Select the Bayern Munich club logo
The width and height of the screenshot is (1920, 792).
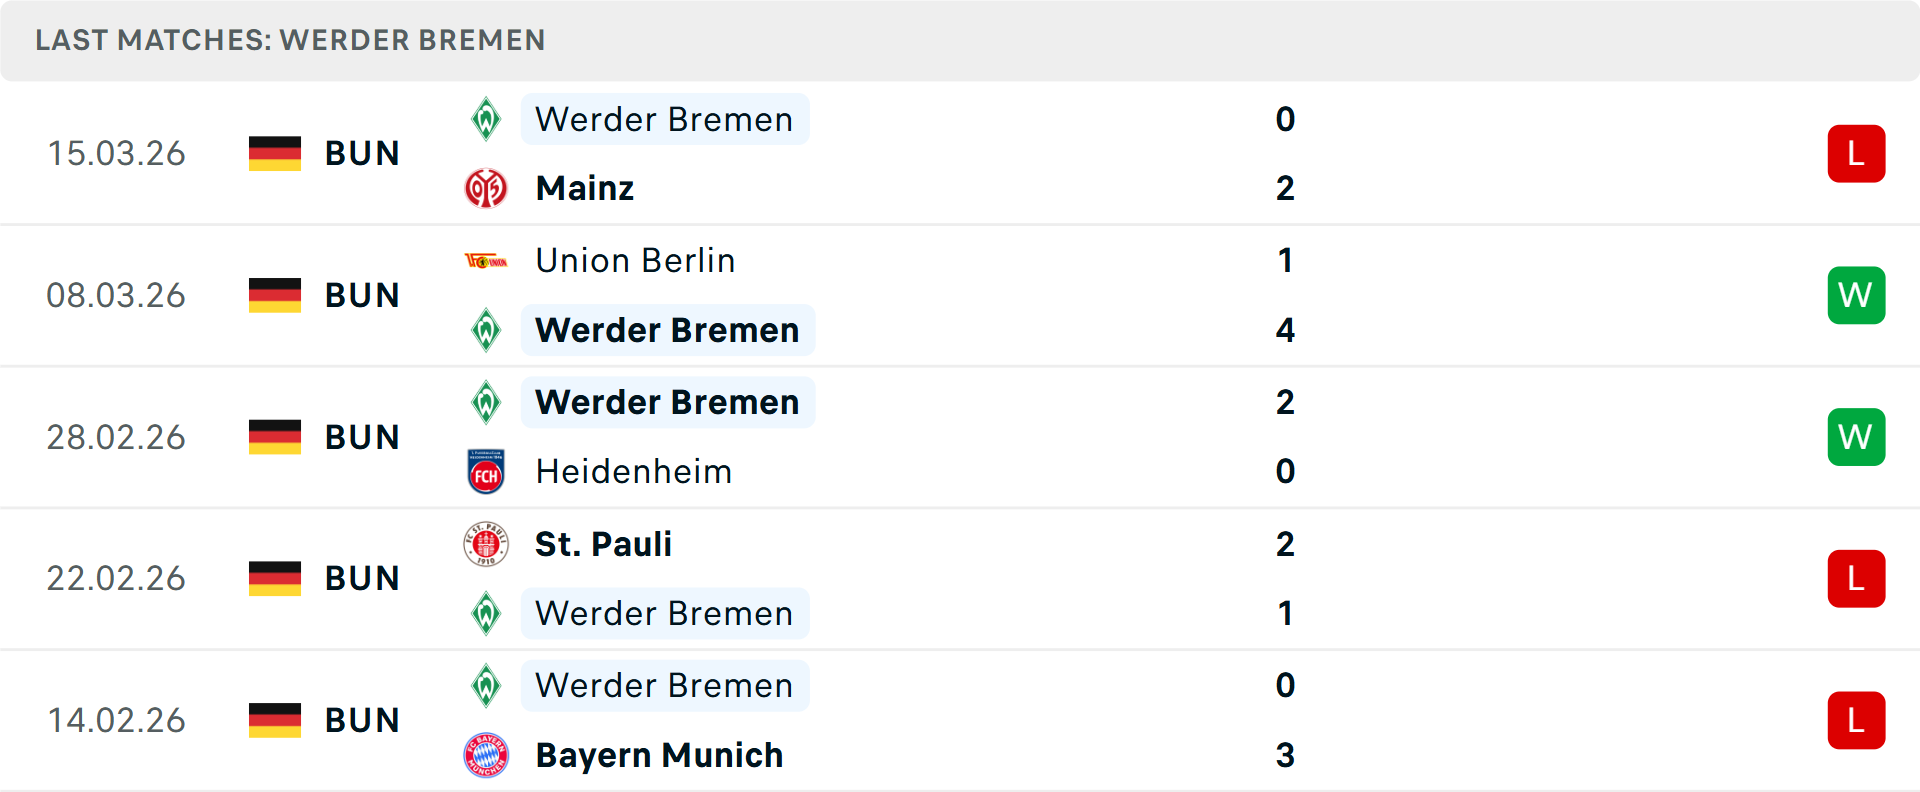[x=487, y=755]
